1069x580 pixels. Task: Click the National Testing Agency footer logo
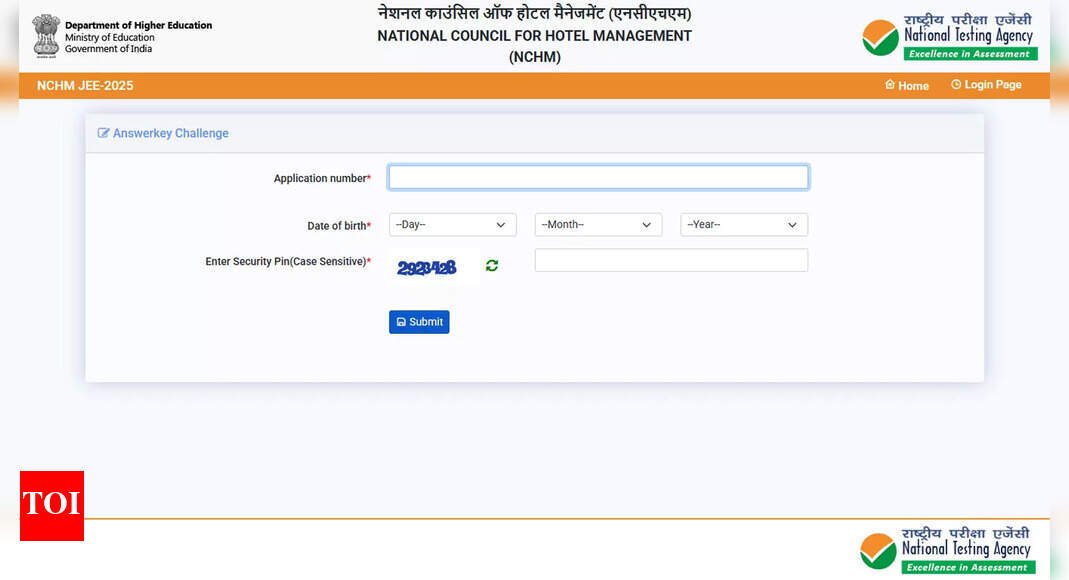click(946, 550)
